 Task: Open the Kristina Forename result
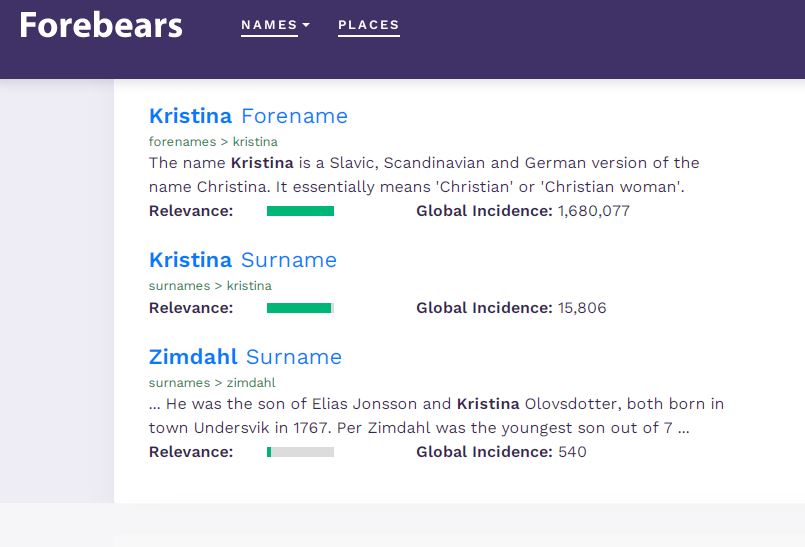(248, 116)
